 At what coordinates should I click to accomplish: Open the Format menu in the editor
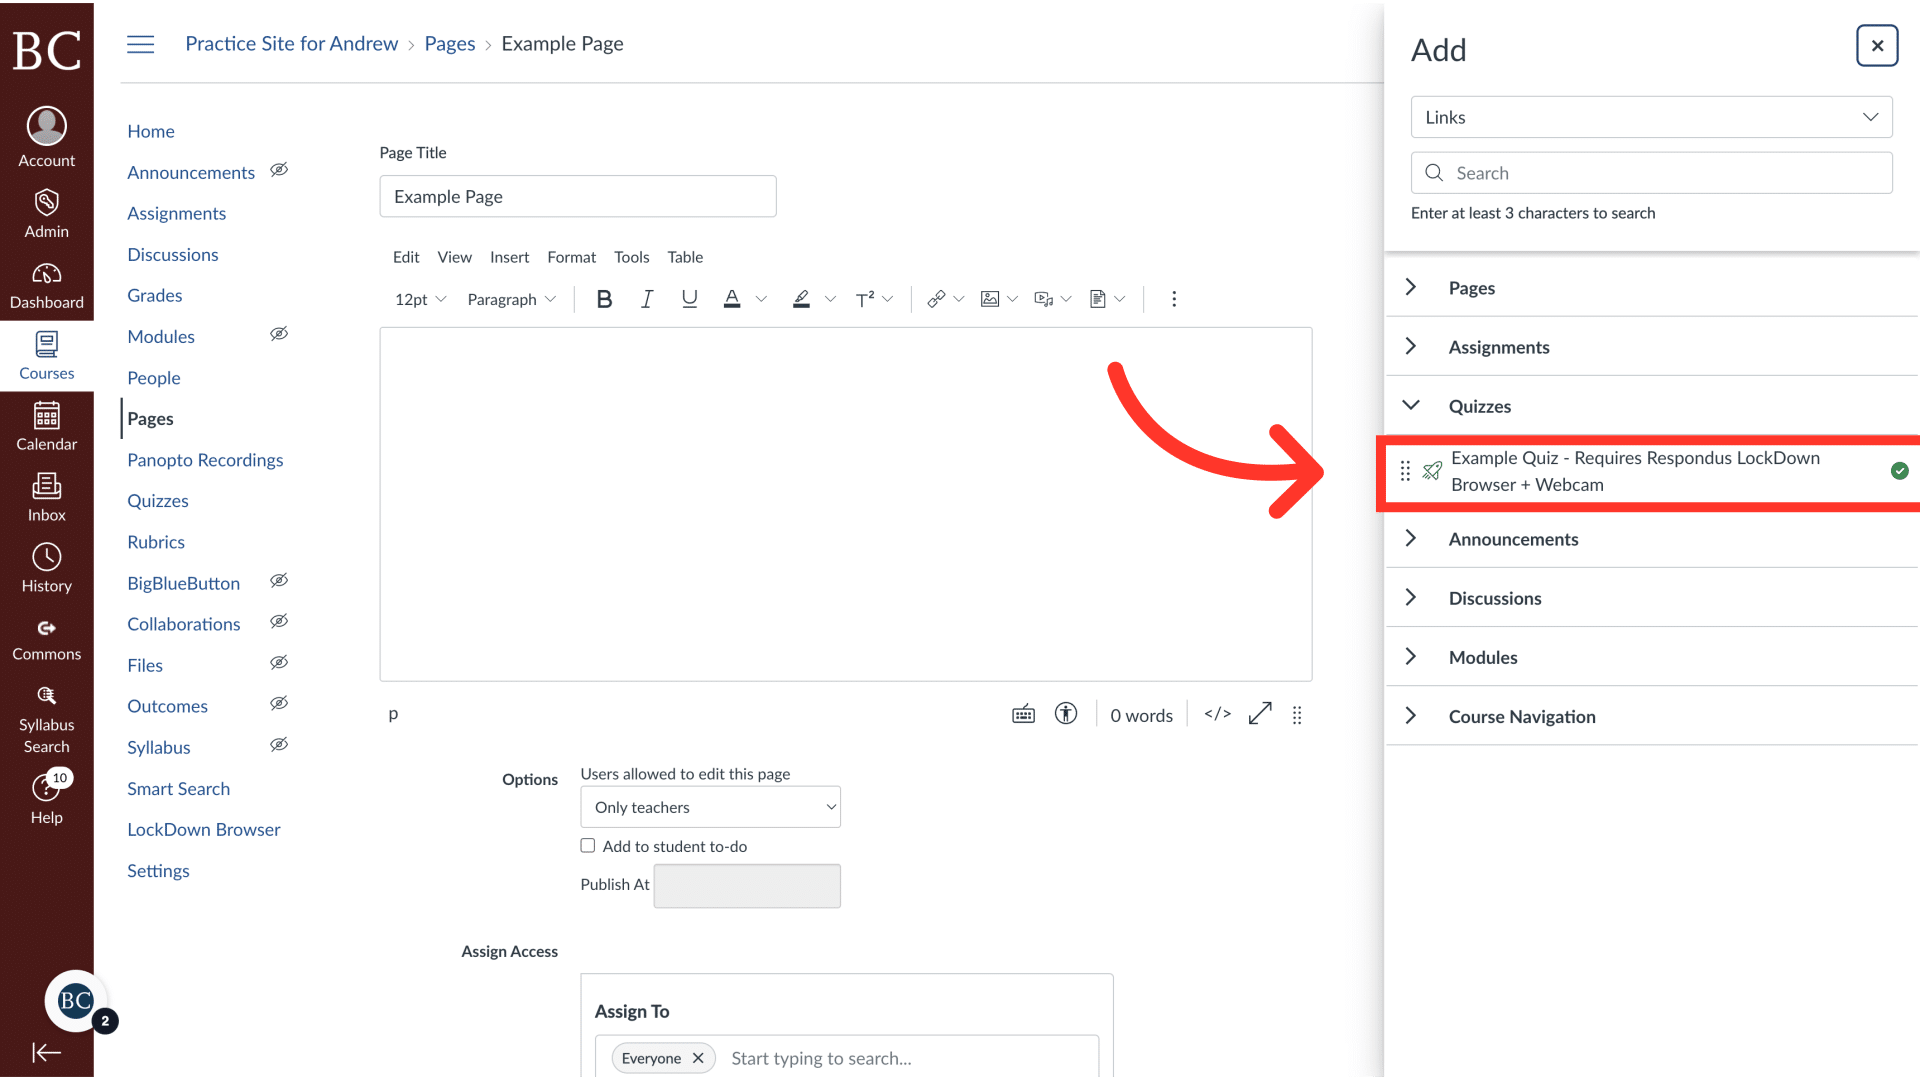pyautogui.click(x=571, y=257)
